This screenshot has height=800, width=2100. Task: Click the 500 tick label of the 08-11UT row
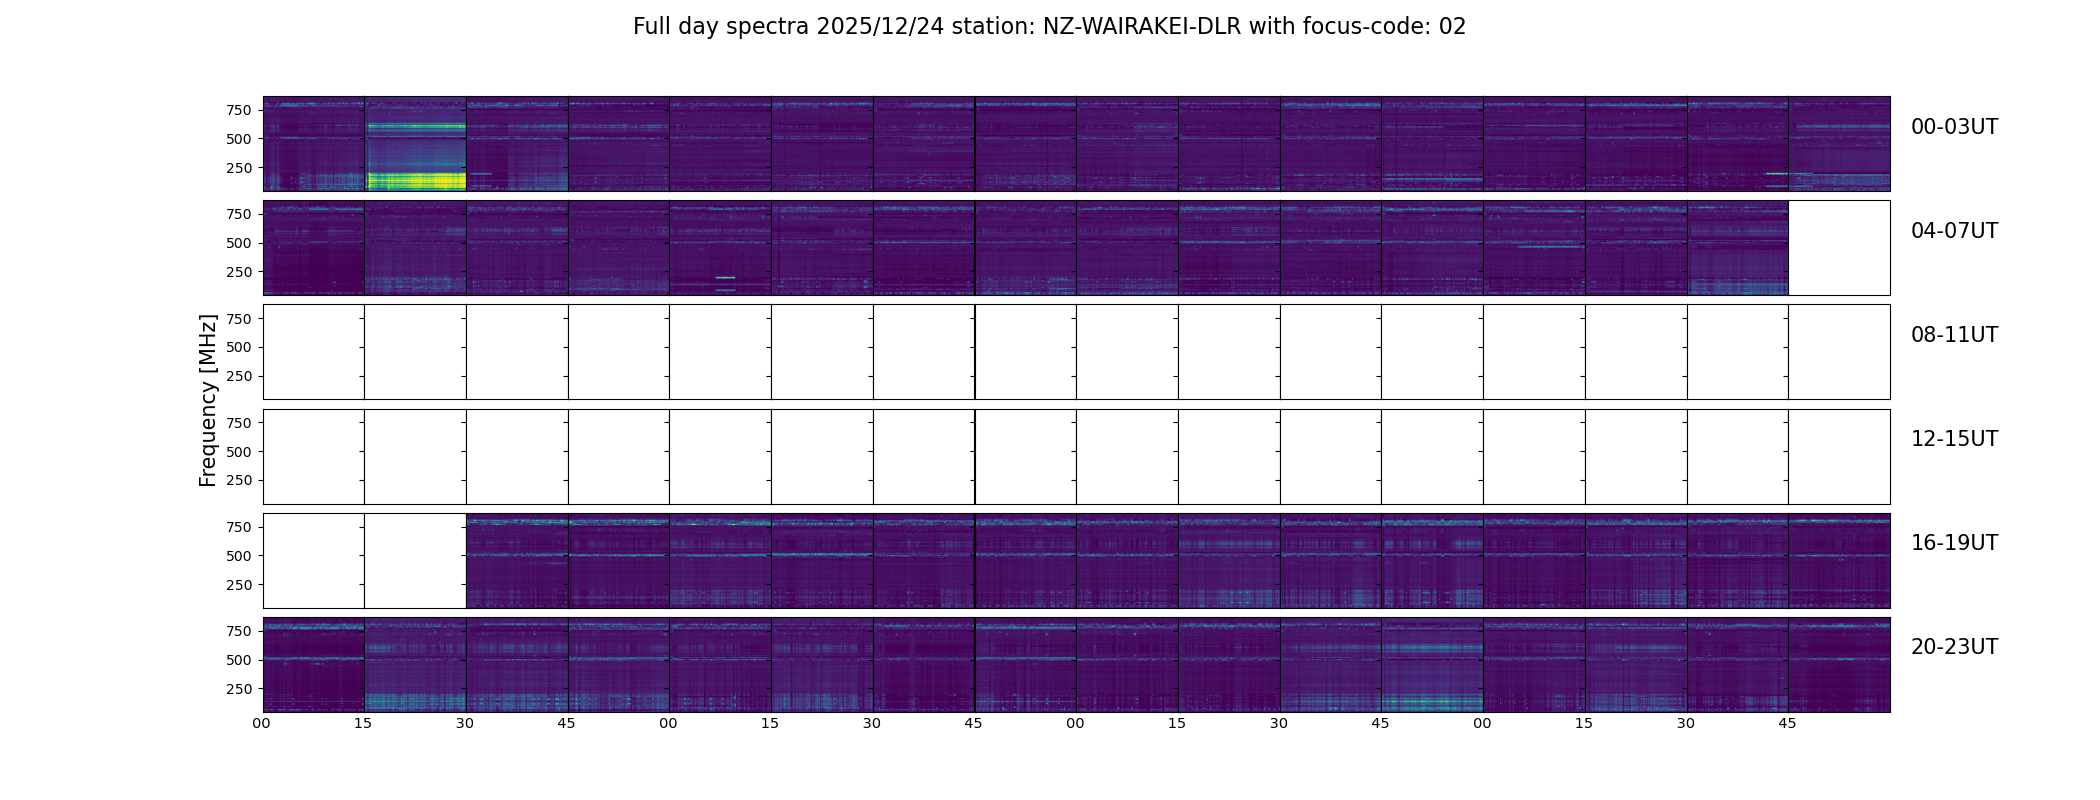239,347
